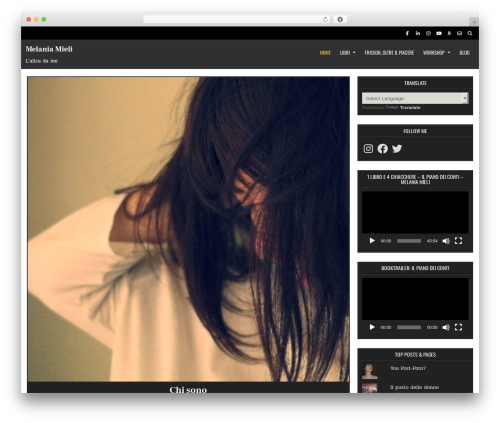Click the browser download indicator icon

pos(340,20)
